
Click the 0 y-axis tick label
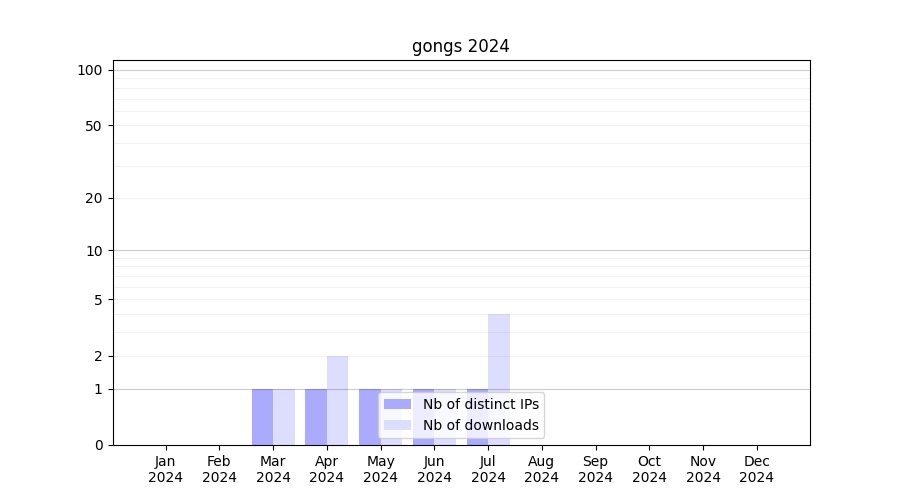tap(98, 445)
